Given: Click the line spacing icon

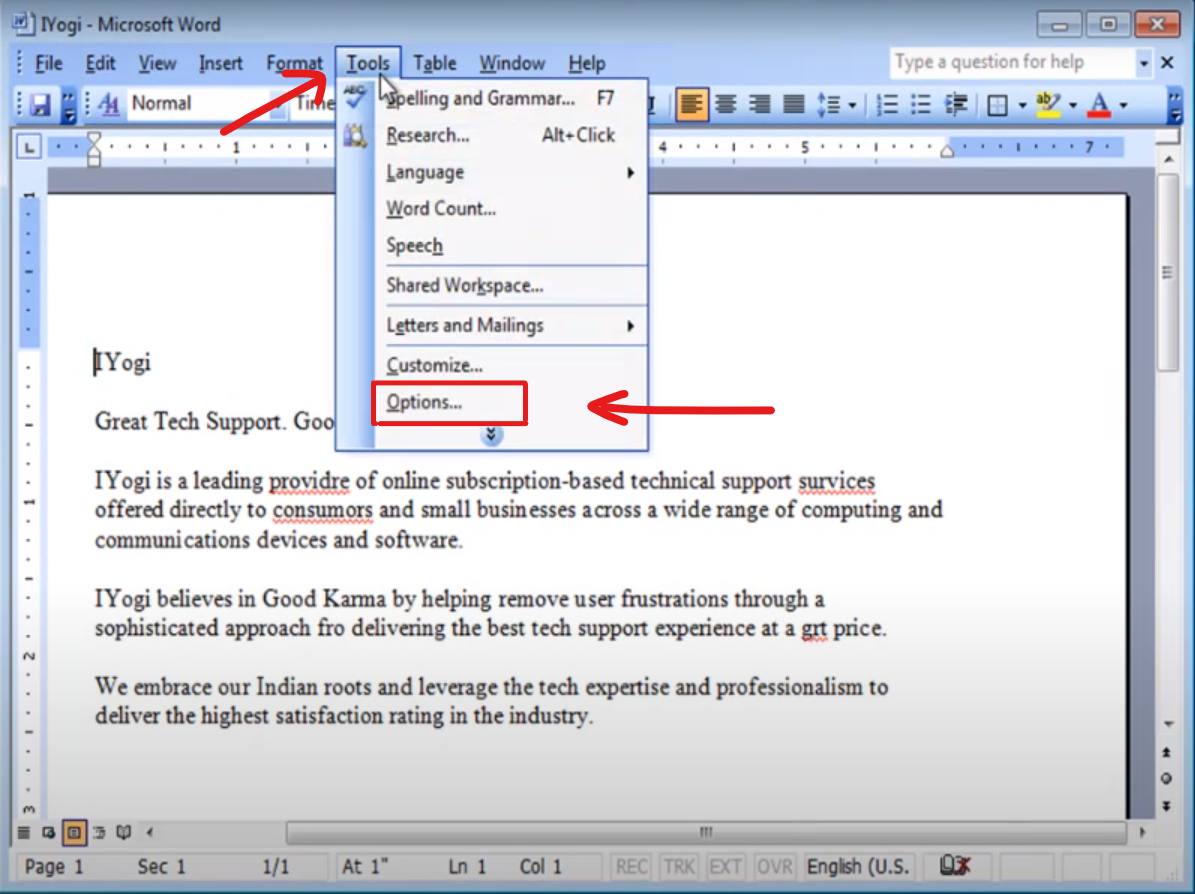Looking at the screenshot, I should [829, 104].
